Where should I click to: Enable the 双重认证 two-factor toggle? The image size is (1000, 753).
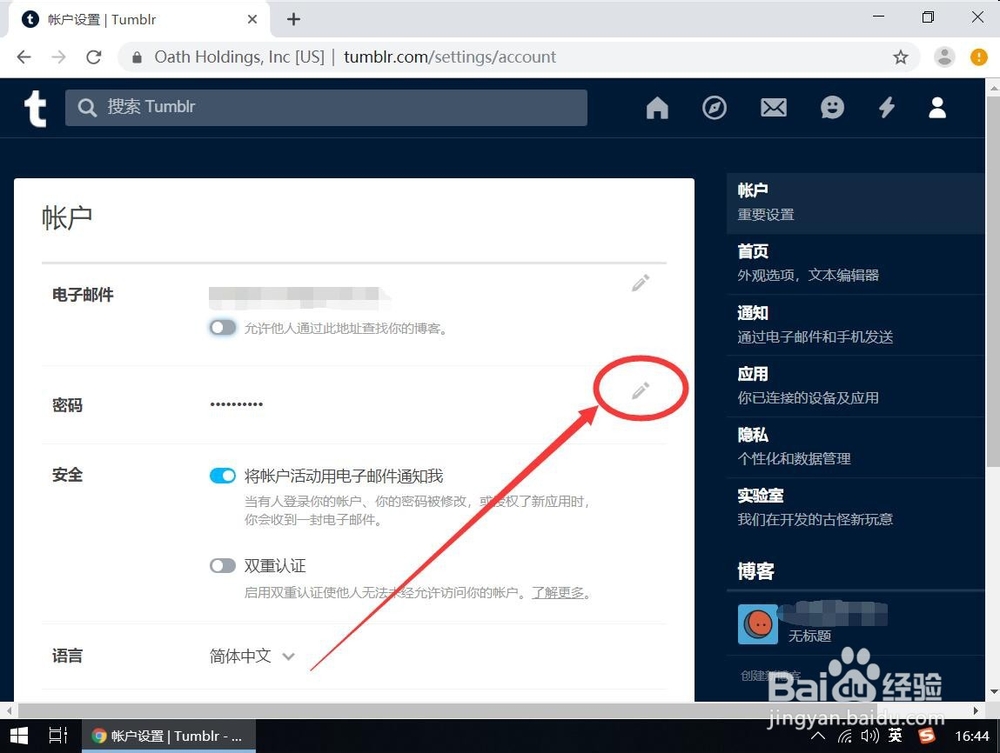click(x=222, y=565)
